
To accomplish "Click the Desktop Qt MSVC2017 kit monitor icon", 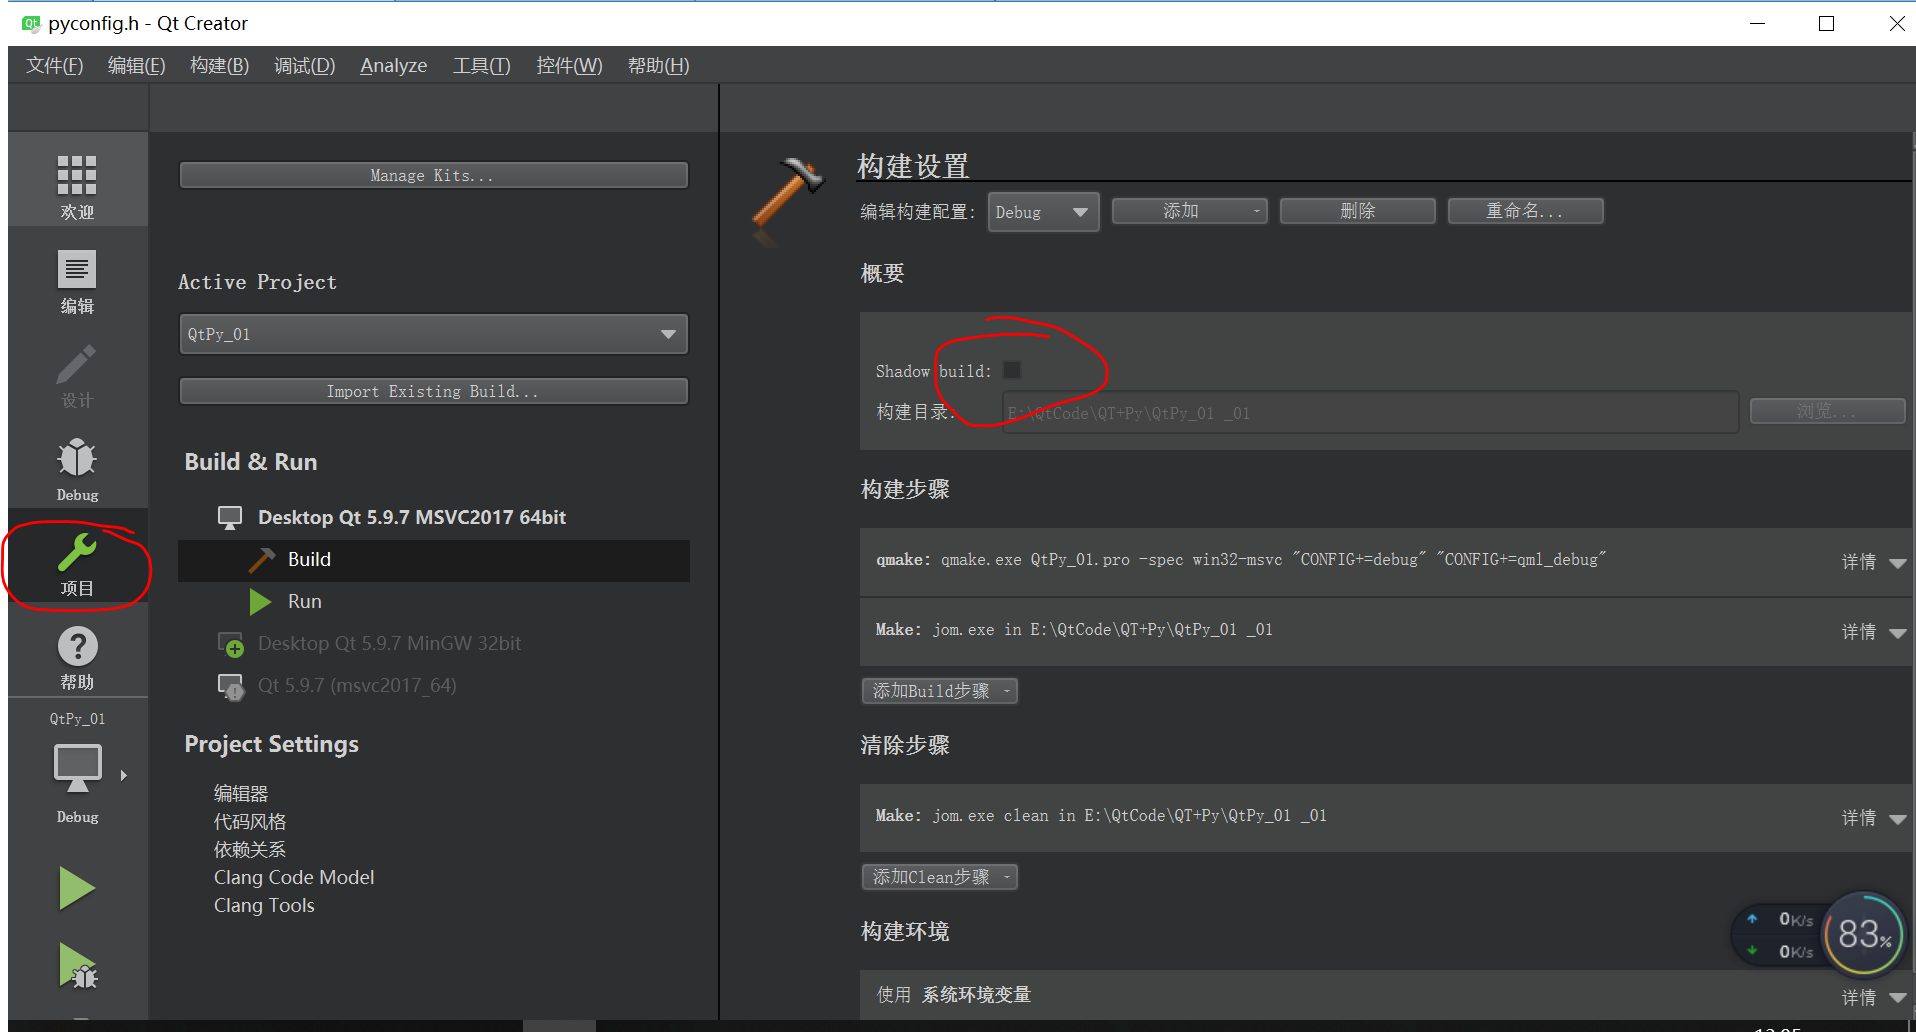I will (x=230, y=517).
